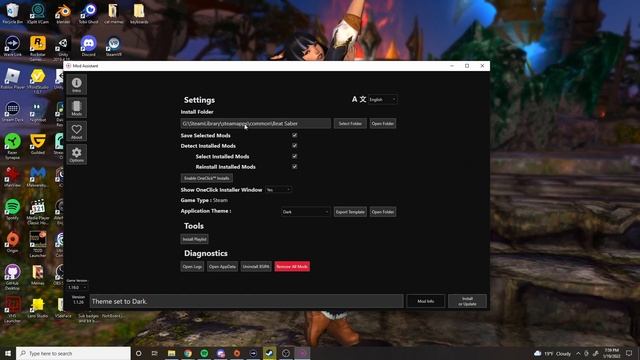This screenshot has width=640, height=360.
Task: Open Lens Studio desktop shortcut
Action: coord(38,307)
